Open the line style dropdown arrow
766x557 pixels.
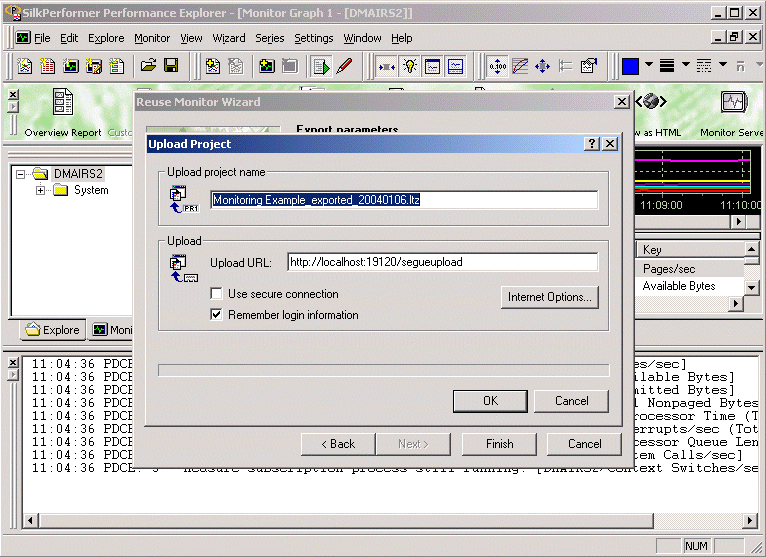click(x=723, y=64)
